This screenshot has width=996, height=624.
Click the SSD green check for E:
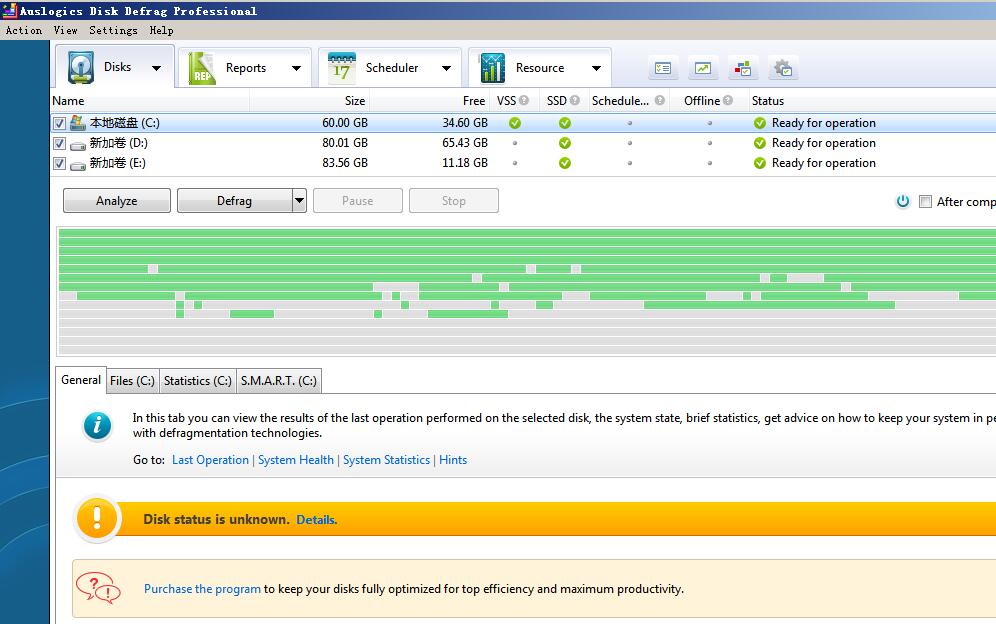[564, 163]
